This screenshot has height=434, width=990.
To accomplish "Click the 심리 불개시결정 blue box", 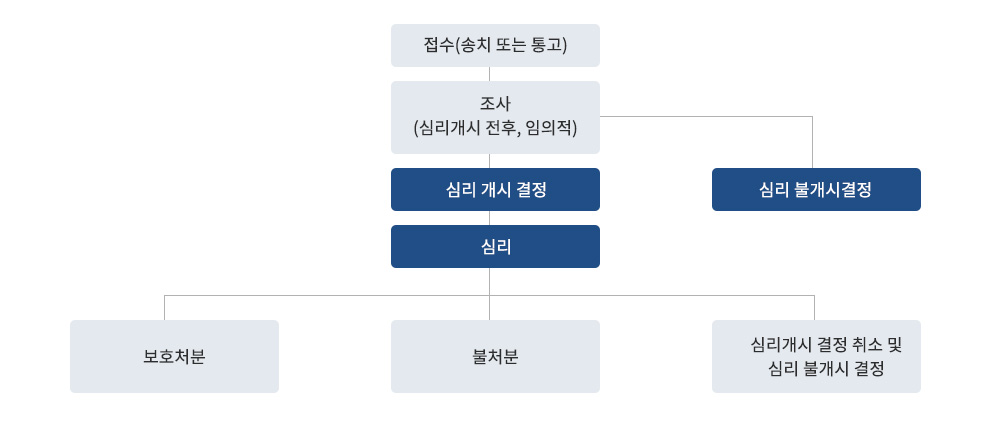I will pos(816,190).
